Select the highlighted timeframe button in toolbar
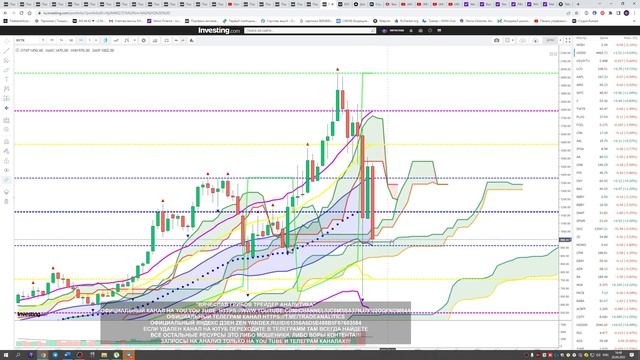 (x=81, y=40)
